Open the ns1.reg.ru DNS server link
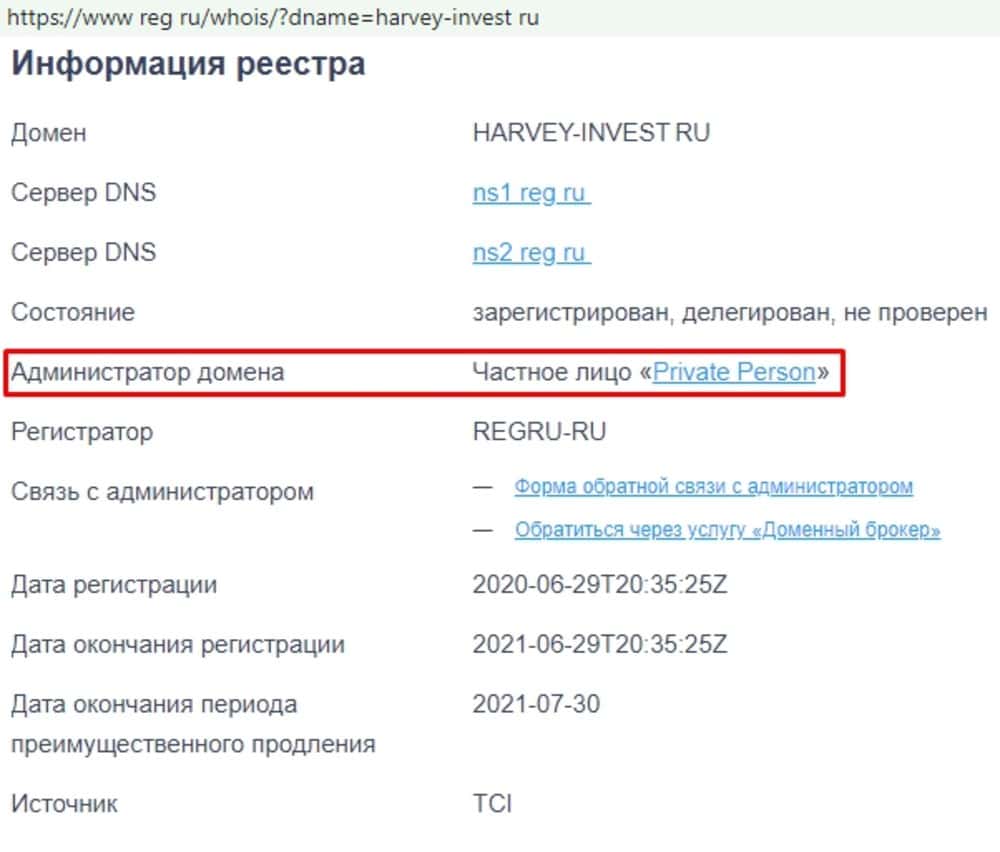Image resolution: width=1000 pixels, height=852 pixels. click(530, 193)
